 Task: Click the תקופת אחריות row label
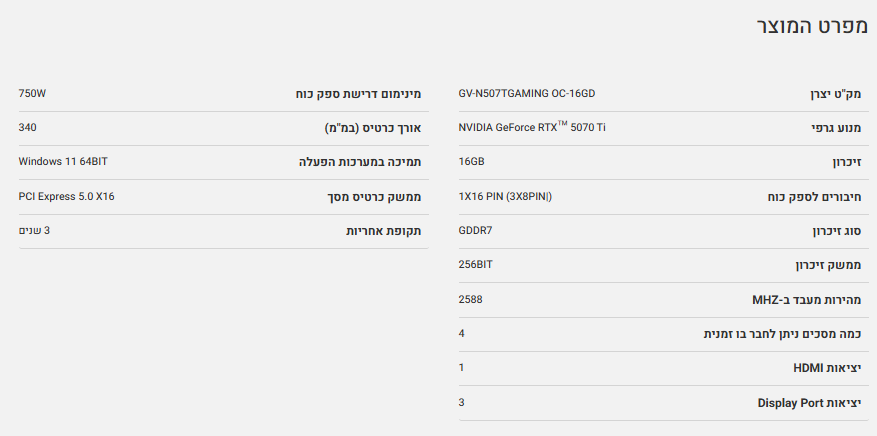(384, 230)
